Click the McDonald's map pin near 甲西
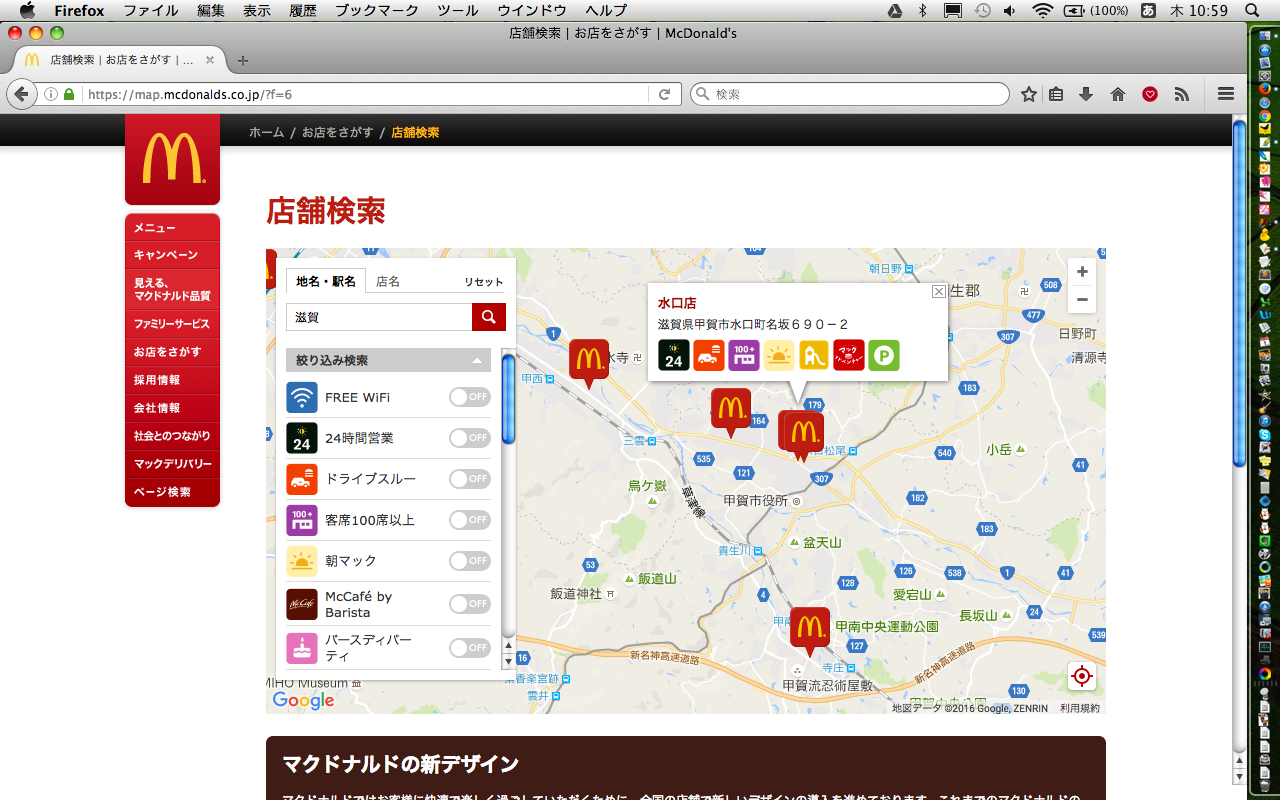1280x800 pixels. tap(589, 362)
